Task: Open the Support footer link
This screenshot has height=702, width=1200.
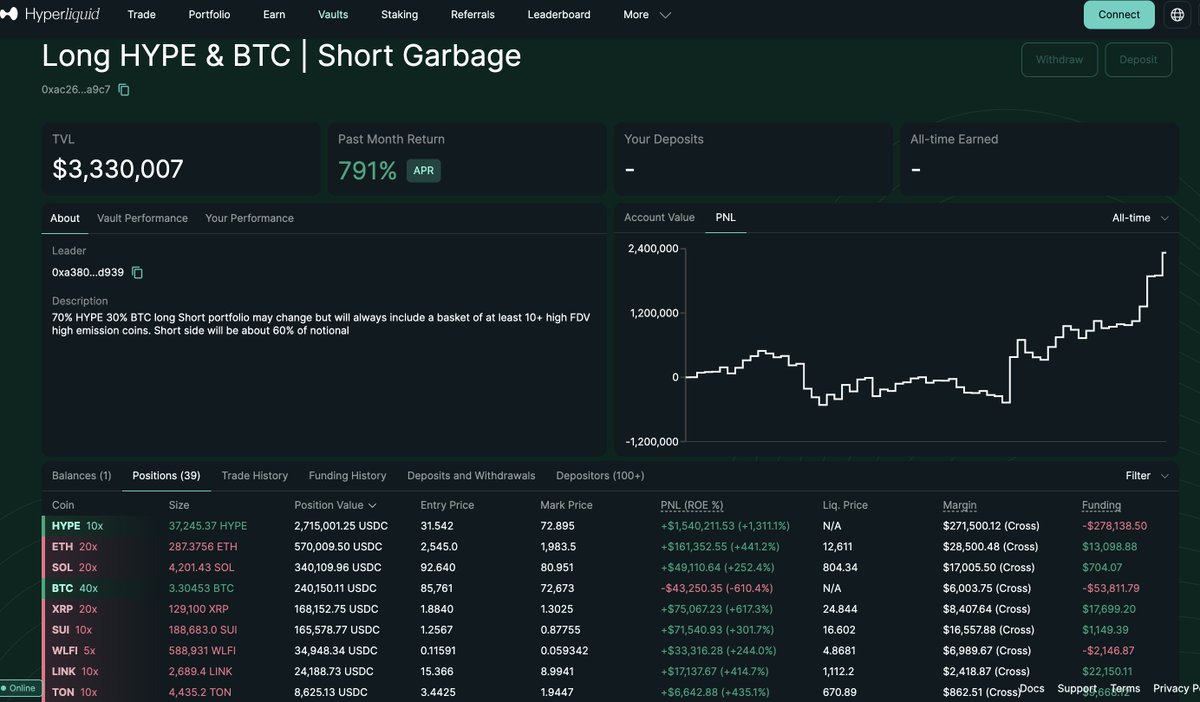Action: (x=1076, y=688)
